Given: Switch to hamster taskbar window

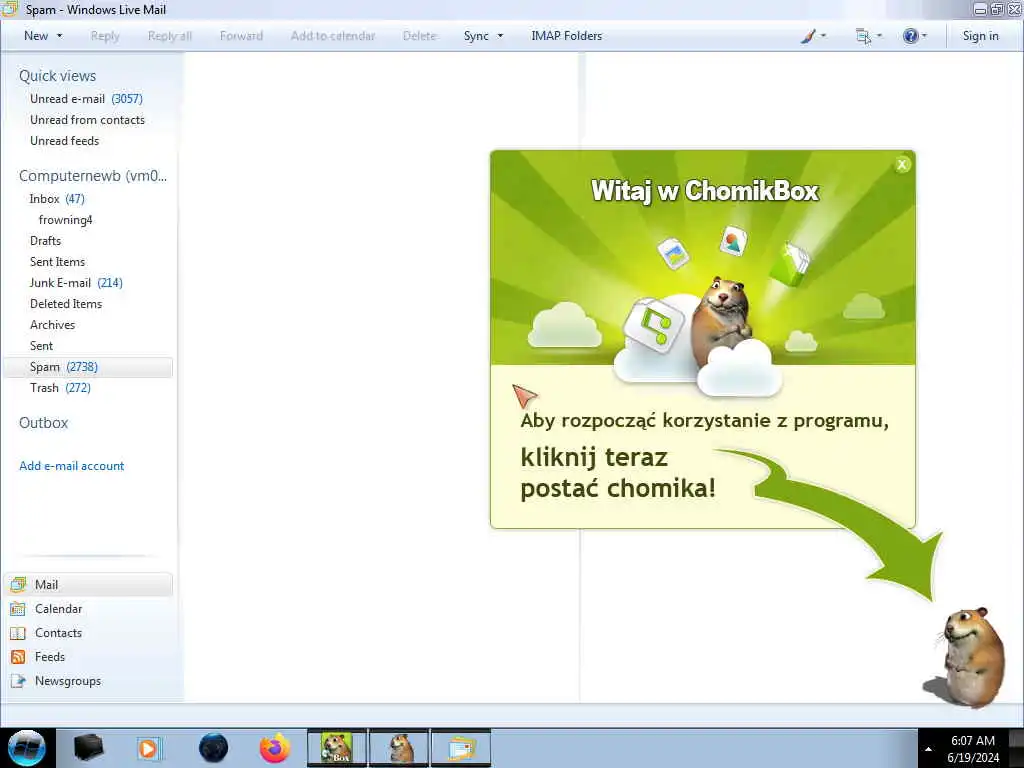Looking at the screenshot, I should tap(400, 748).
